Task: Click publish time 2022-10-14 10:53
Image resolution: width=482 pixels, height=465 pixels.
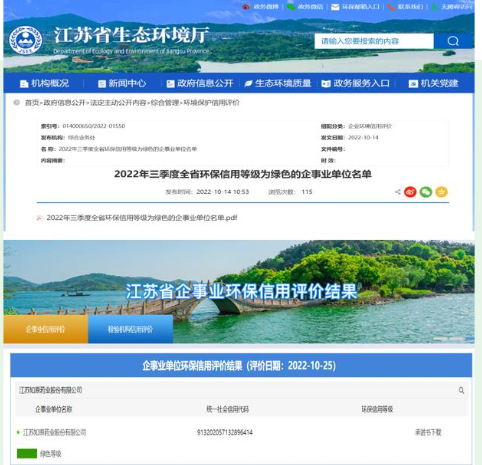Action: (x=222, y=192)
